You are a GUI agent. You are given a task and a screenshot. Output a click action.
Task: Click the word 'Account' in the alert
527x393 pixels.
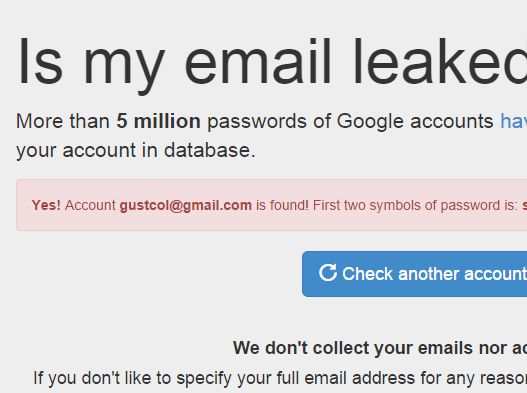[x=90, y=205]
